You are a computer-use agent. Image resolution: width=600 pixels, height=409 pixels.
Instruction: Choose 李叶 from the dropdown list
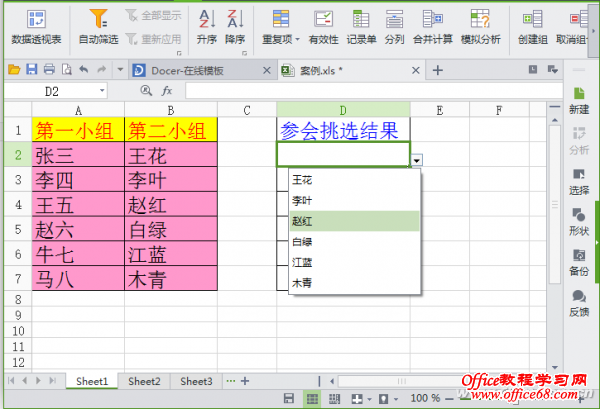[354, 200]
